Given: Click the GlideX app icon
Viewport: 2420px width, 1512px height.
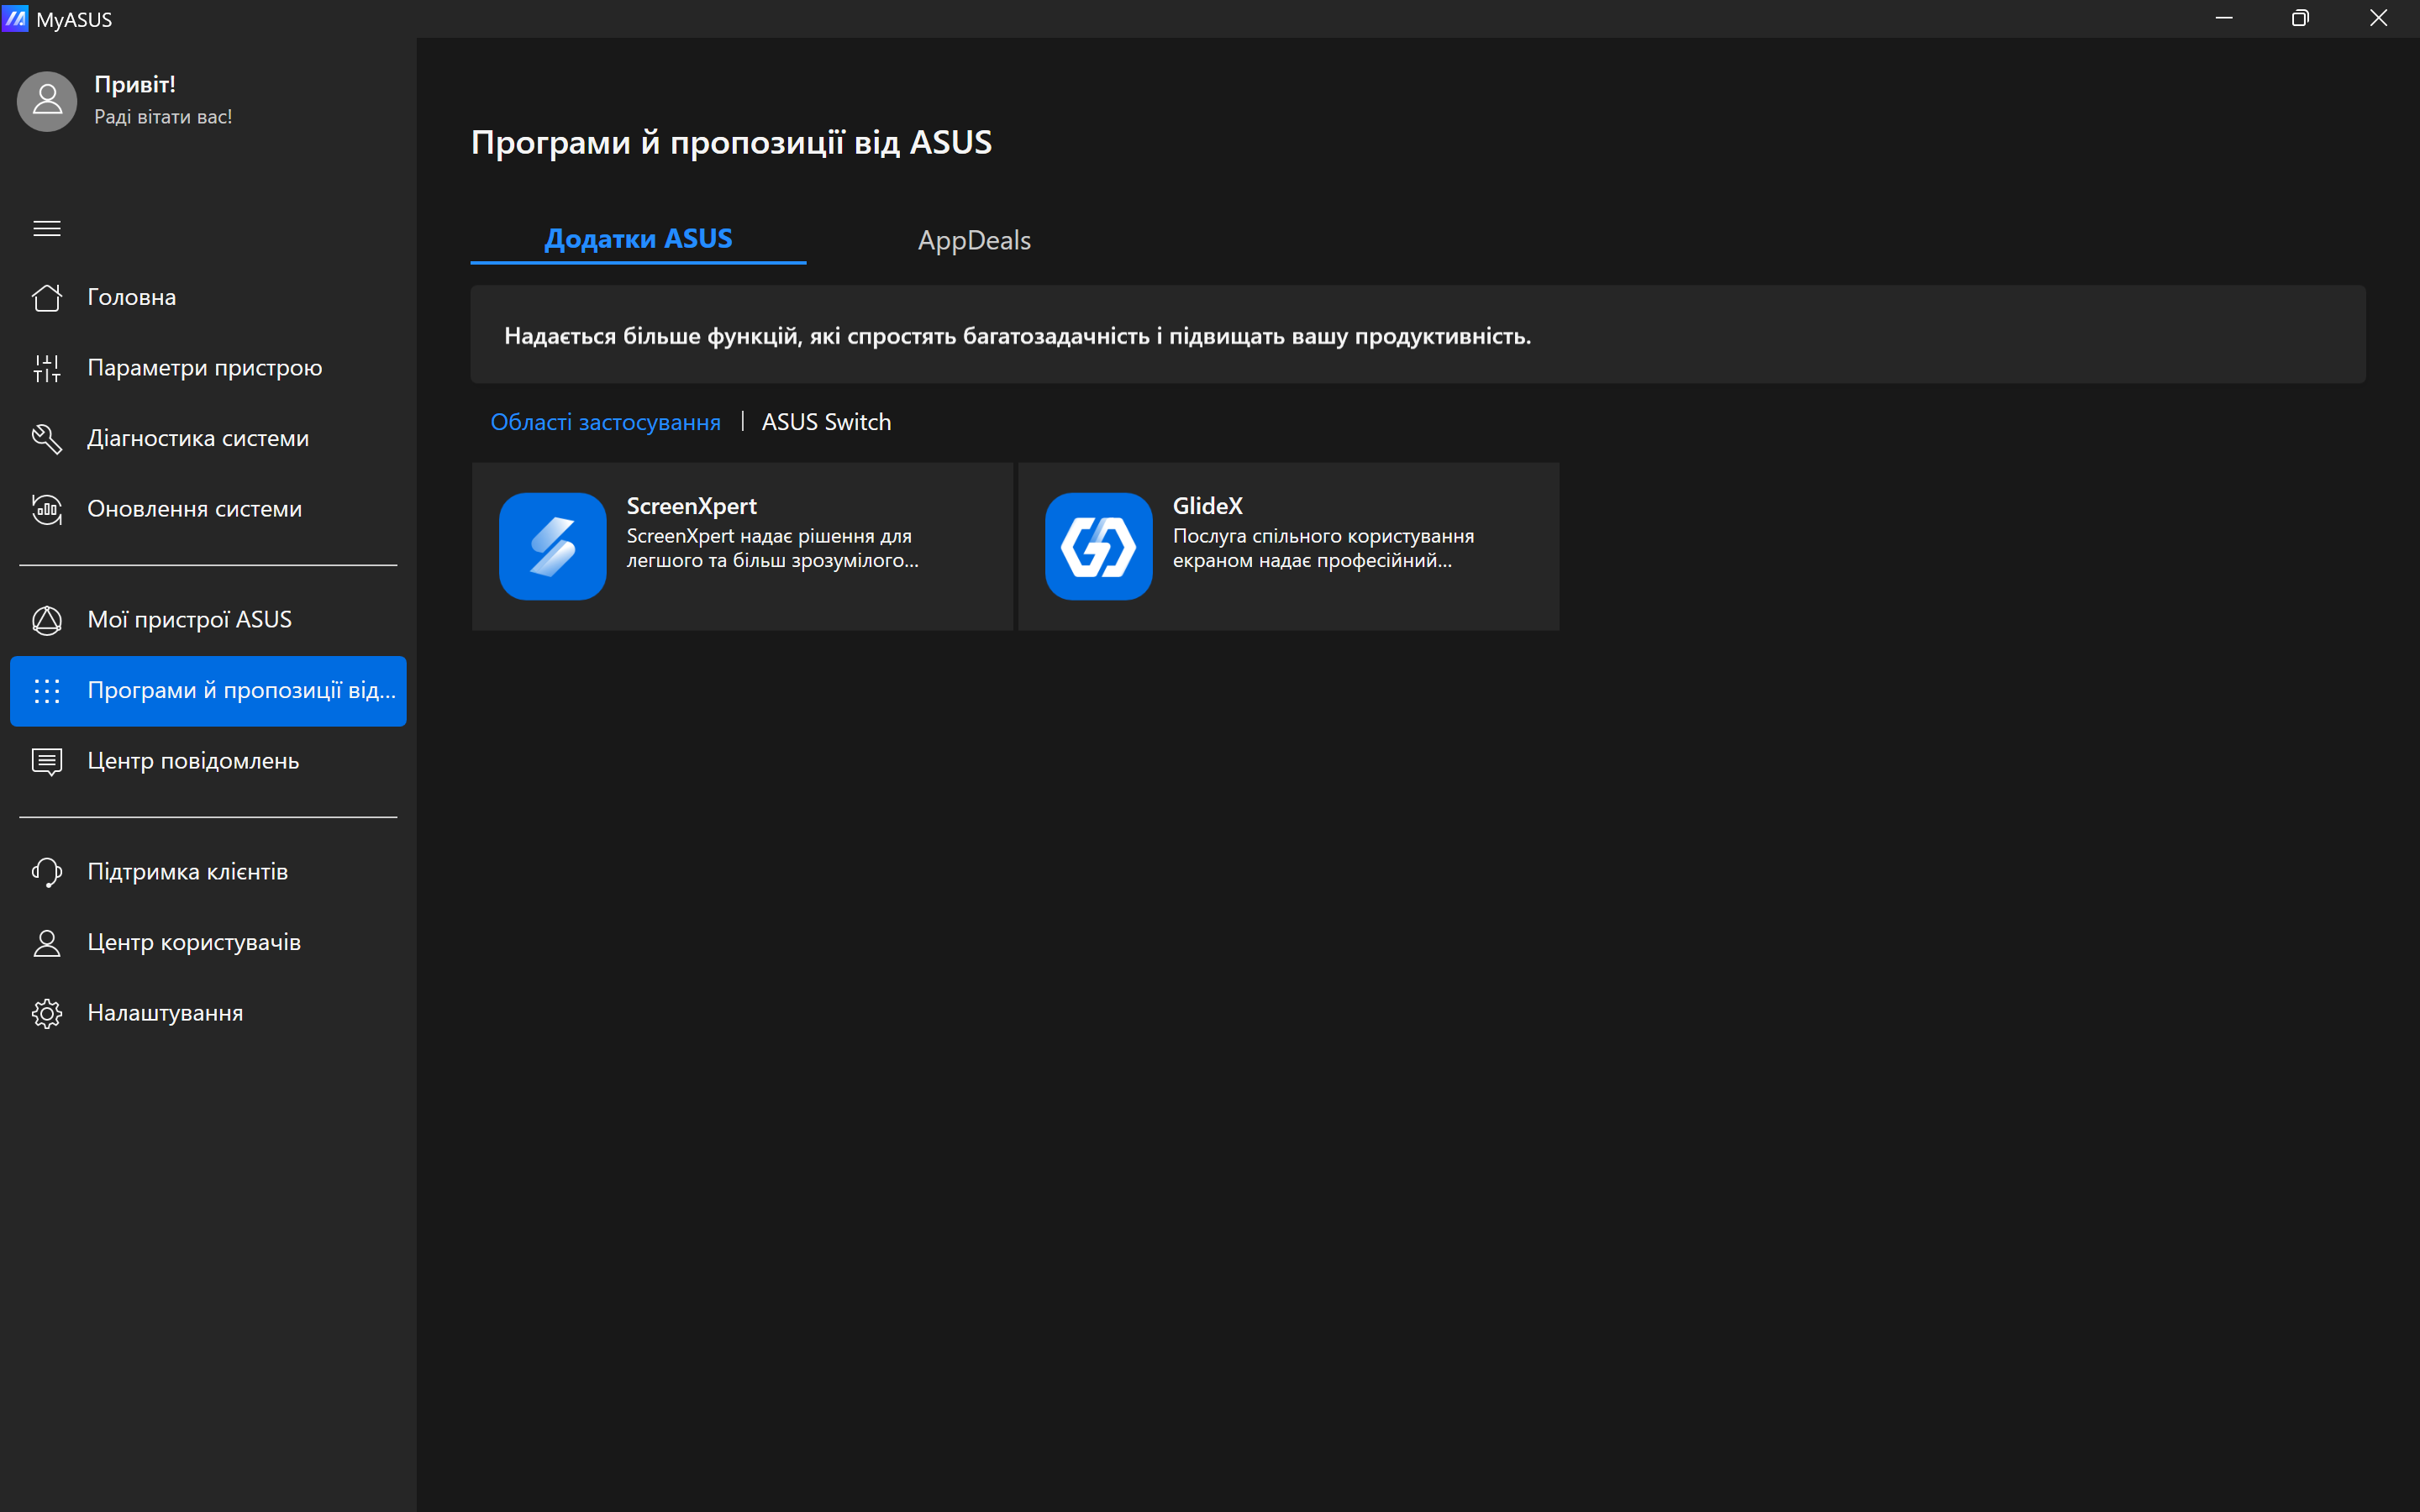Looking at the screenshot, I should point(1098,546).
